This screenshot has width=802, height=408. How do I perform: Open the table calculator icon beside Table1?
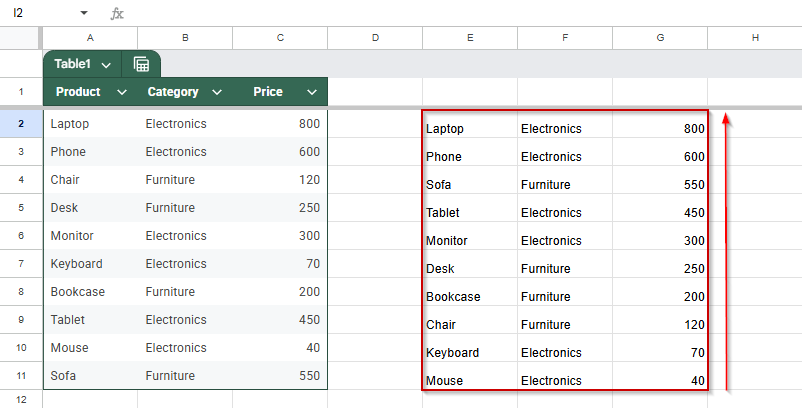141,64
